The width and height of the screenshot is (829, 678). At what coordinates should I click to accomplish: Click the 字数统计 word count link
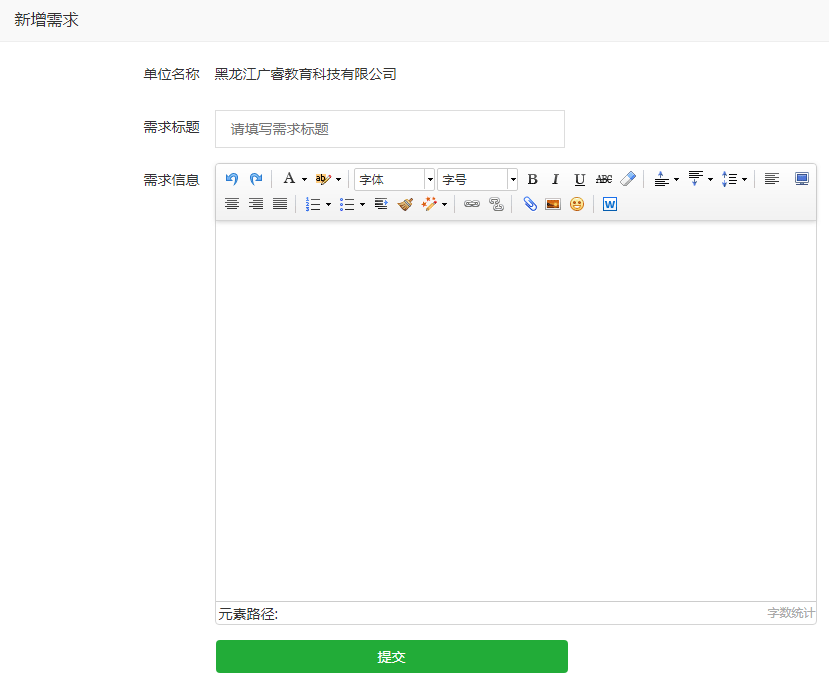791,613
